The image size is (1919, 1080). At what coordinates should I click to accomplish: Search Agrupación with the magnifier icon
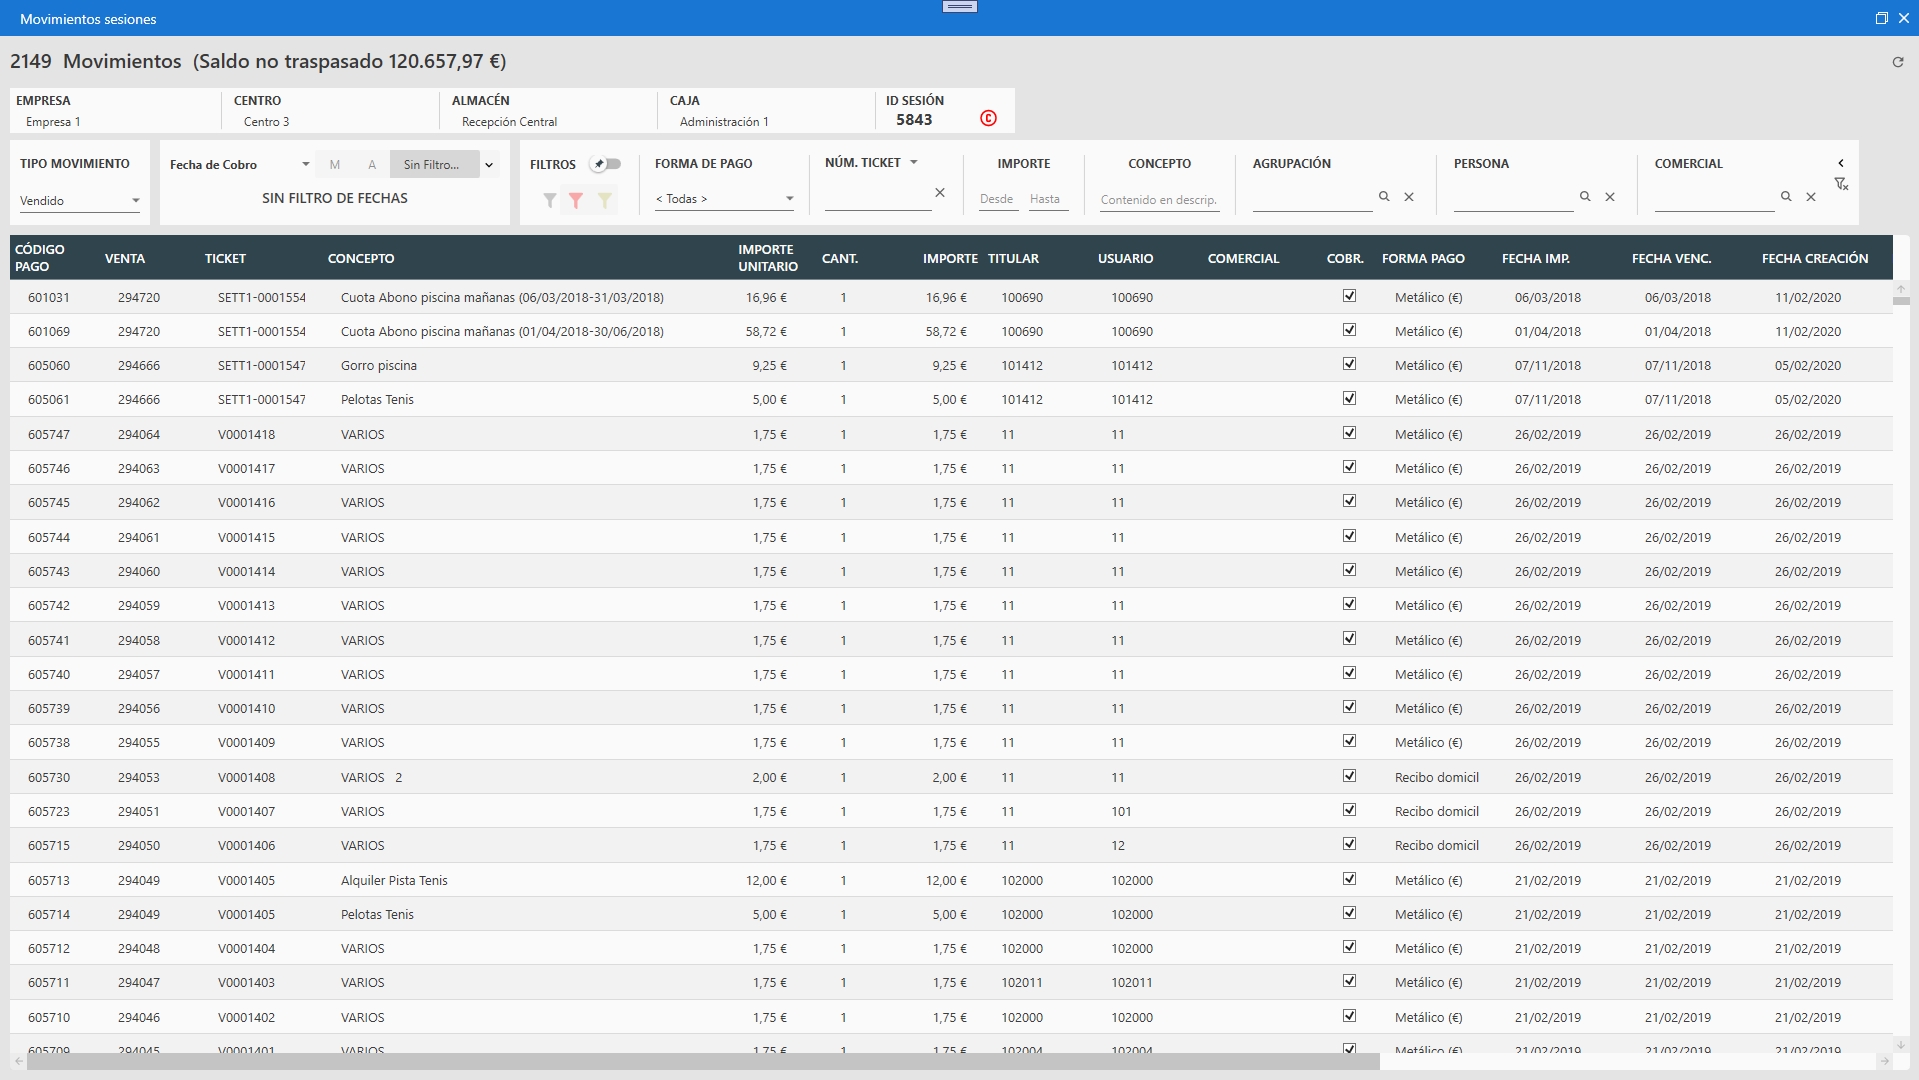[1384, 196]
